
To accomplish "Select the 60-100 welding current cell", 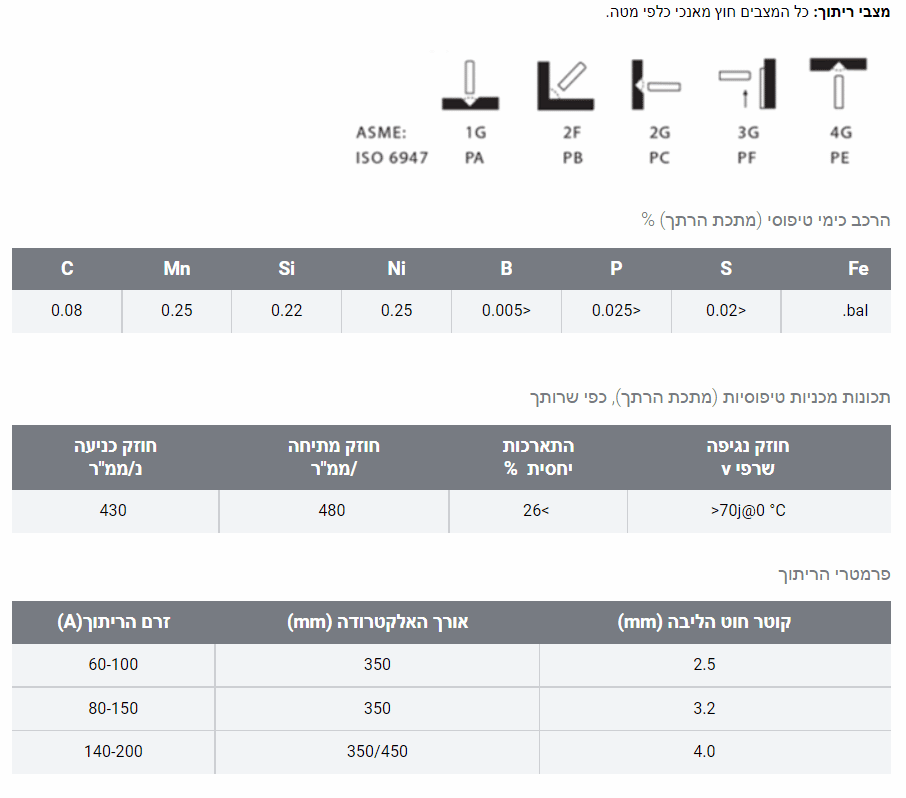I will pyautogui.click(x=113, y=665).
